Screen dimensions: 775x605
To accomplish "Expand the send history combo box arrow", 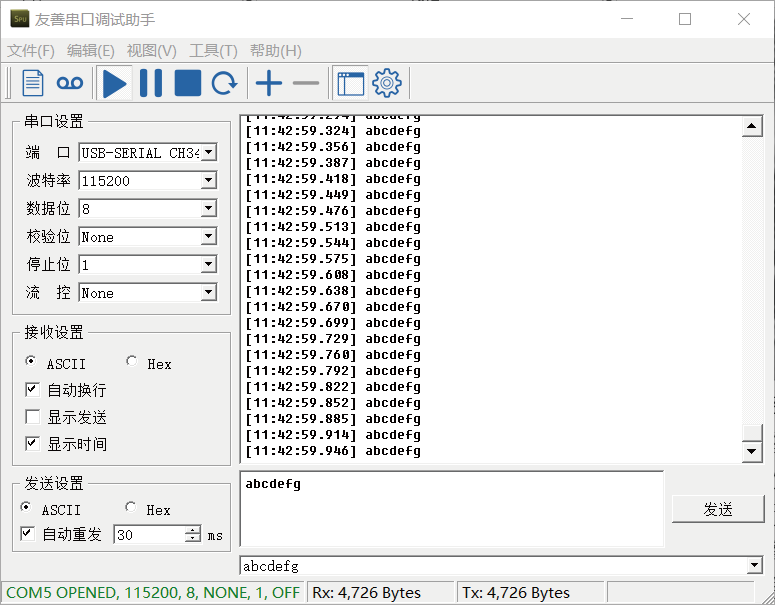I will pyautogui.click(x=754, y=565).
